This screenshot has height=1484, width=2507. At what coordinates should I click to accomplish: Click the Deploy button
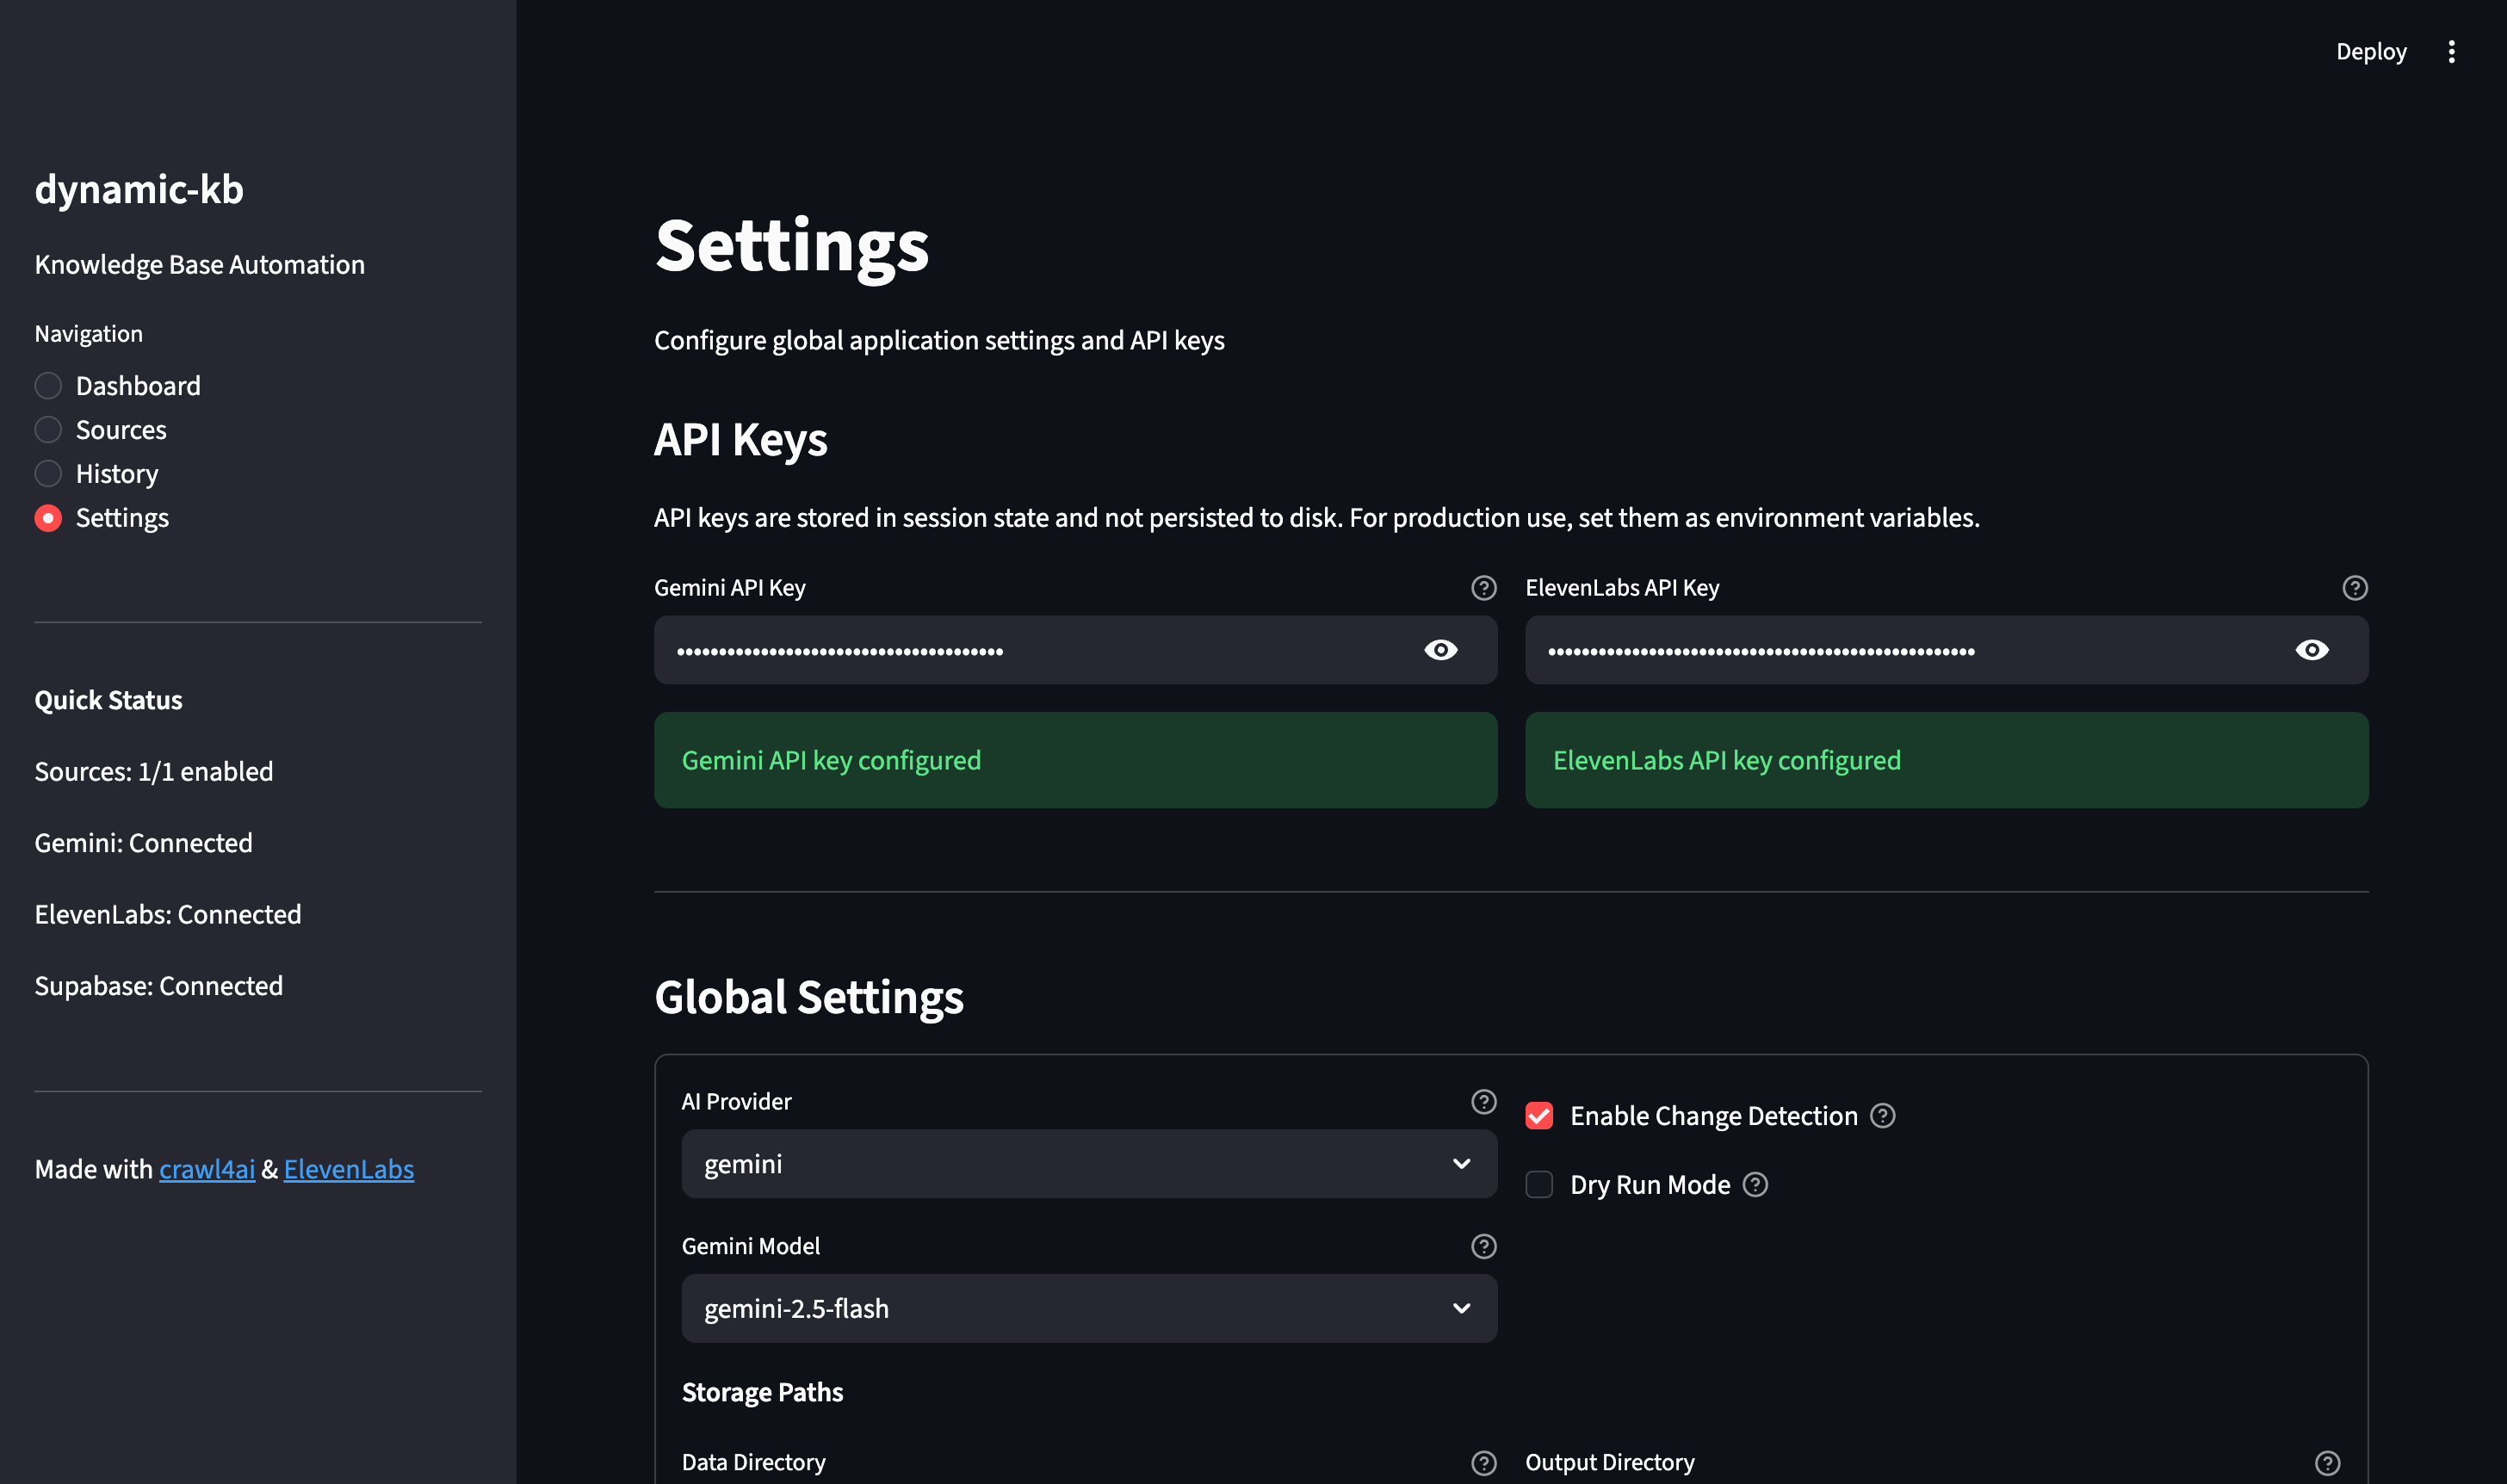pyautogui.click(x=2371, y=51)
